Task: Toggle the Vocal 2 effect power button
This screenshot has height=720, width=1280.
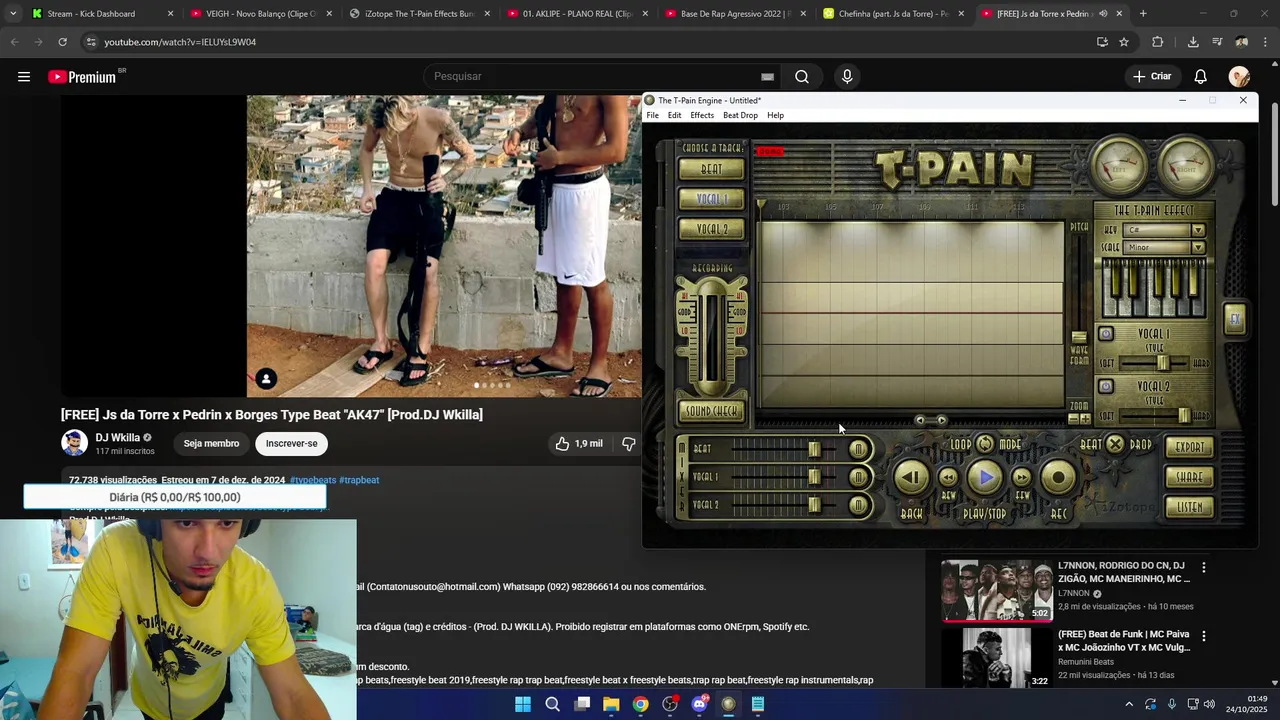Action: 1106,386
